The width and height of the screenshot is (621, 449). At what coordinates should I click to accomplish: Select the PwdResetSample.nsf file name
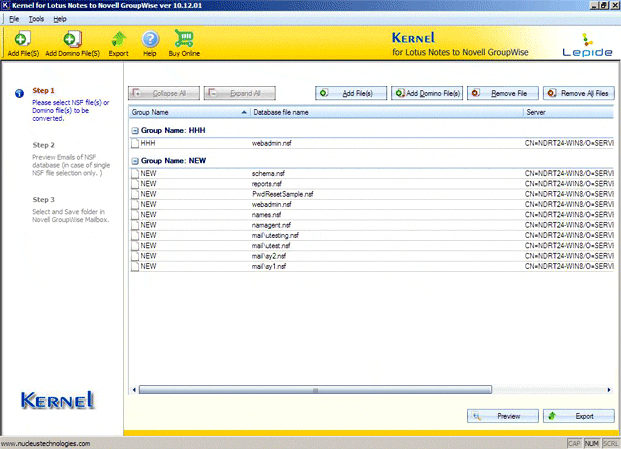[x=282, y=194]
